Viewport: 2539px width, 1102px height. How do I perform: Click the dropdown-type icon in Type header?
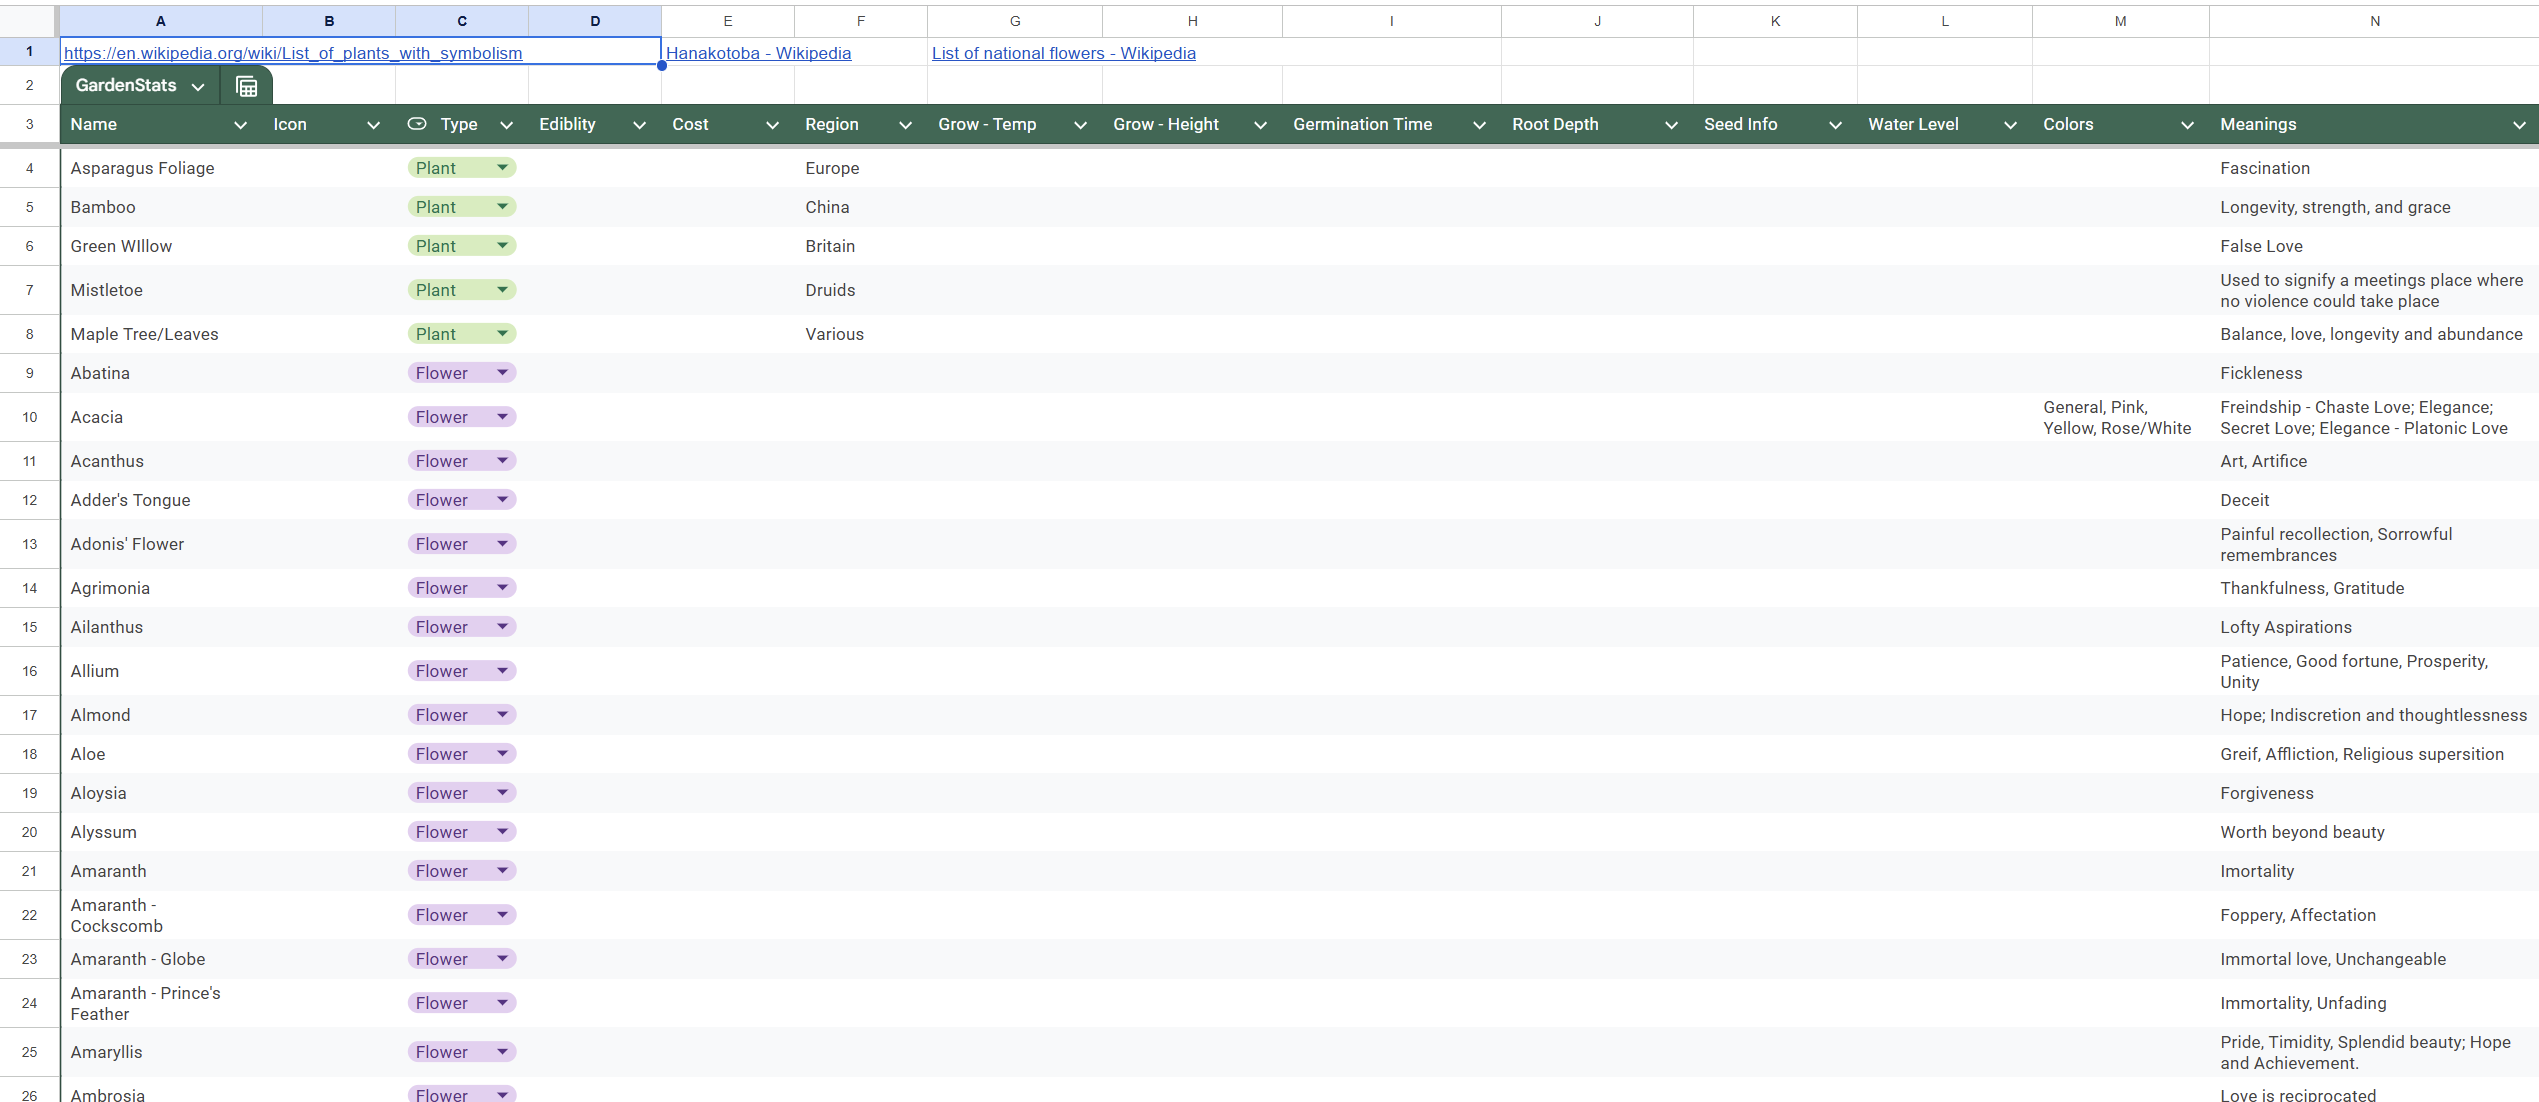tap(417, 124)
